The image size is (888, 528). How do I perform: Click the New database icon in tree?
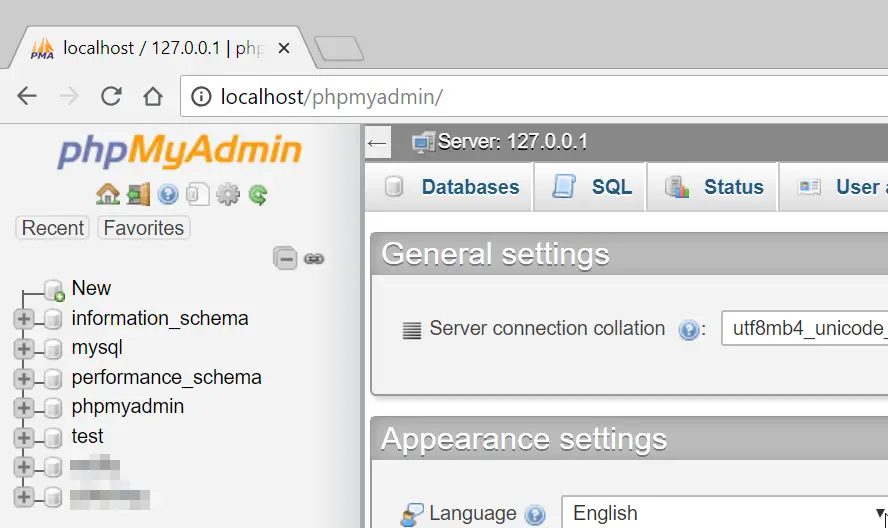pyautogui.click(x=54, y=290)
